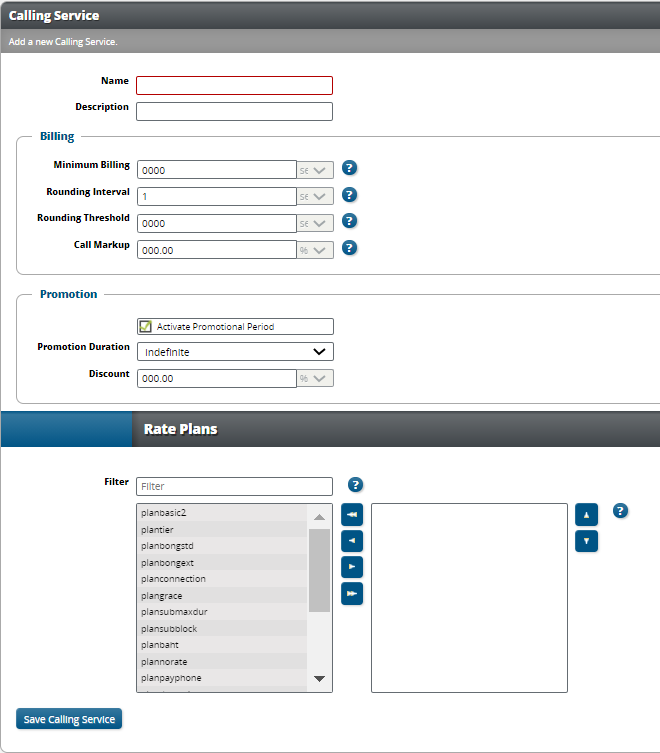The height and width of the screenshot is (753, 660).
Task: Move selected rate plan down with down arrow
Action: pyautogui.click(x=587, y=541)
